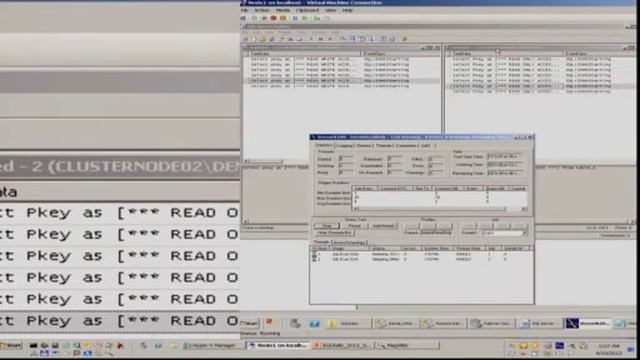The height and width of the screenshot is (360, 640).
Task: Switch to SQLRally PowerPoint taskbar button
Action: pos(342,345)
